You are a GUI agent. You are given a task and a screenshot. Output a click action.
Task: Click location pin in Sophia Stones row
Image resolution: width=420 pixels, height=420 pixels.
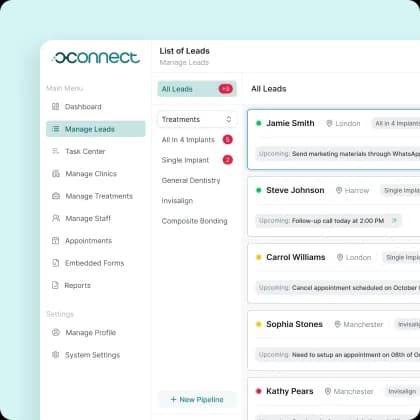[x=337, y=324]
